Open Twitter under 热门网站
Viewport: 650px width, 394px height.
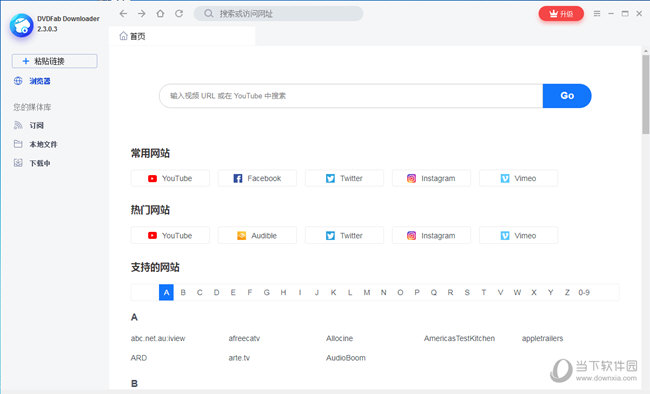(x=344, y=236)
